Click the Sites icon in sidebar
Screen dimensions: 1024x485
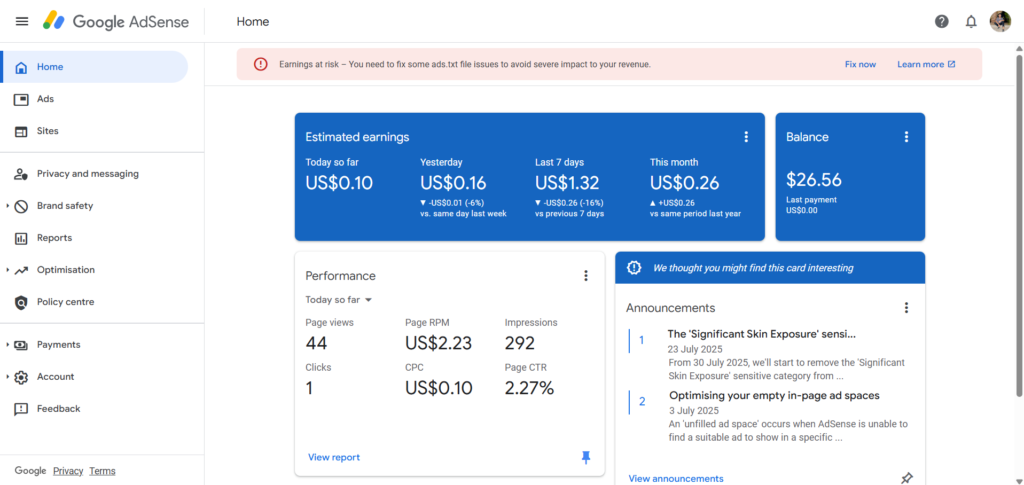(x=21, y=131)
